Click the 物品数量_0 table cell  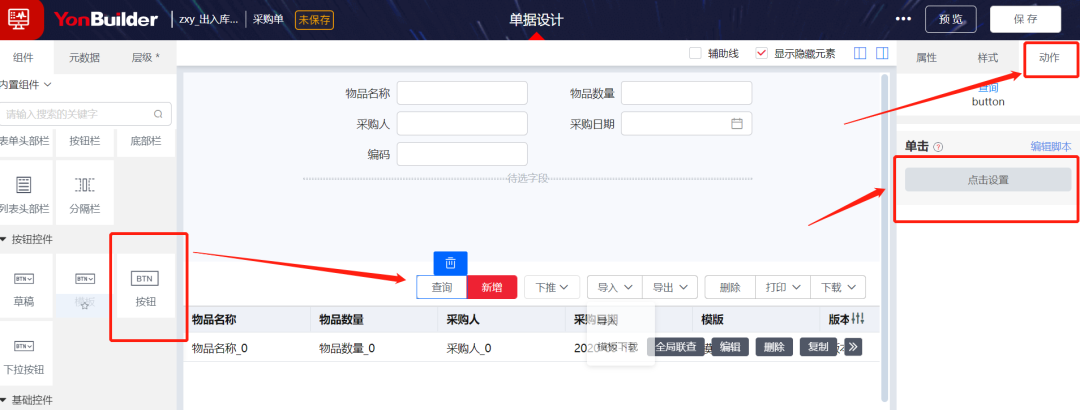pos(346,348)
